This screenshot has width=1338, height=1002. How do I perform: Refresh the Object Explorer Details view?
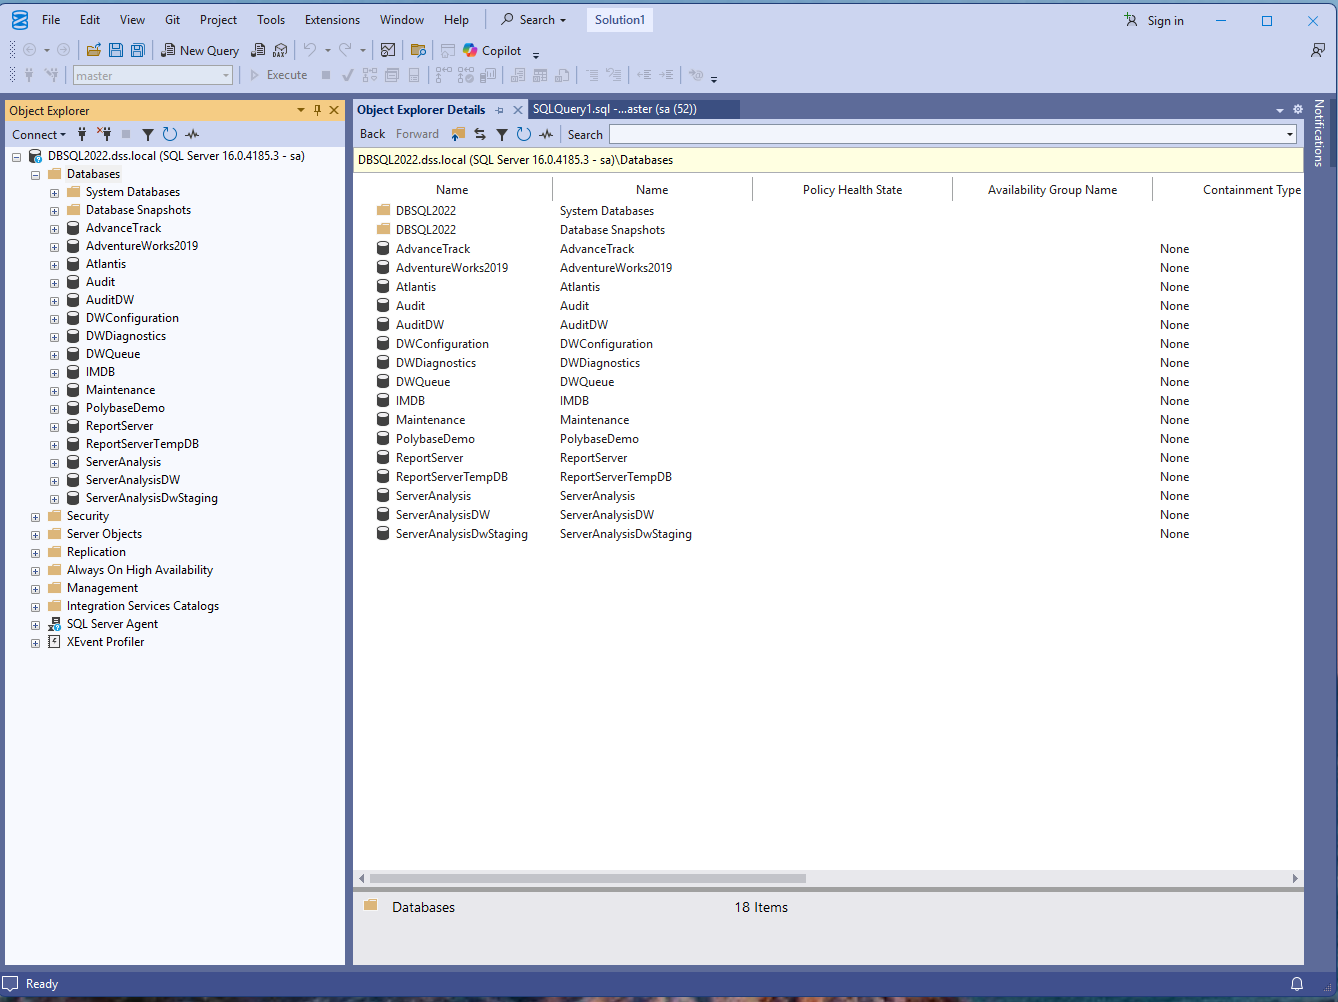(524, 133)
